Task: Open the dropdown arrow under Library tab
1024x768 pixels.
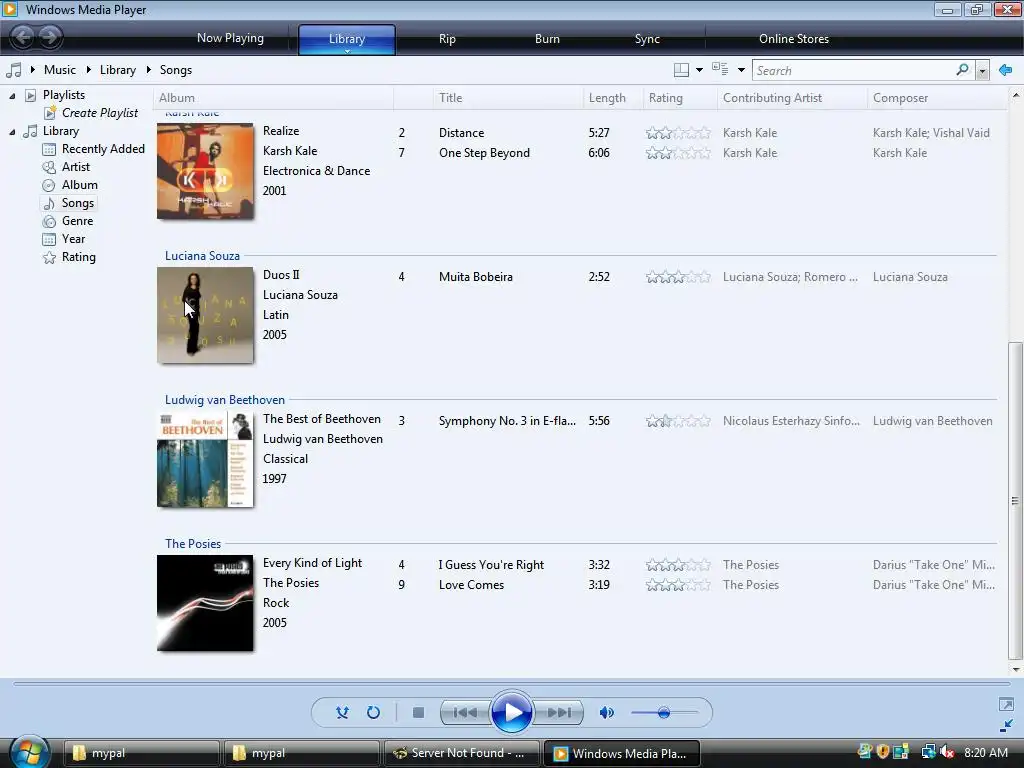Action: coord(347,51)
